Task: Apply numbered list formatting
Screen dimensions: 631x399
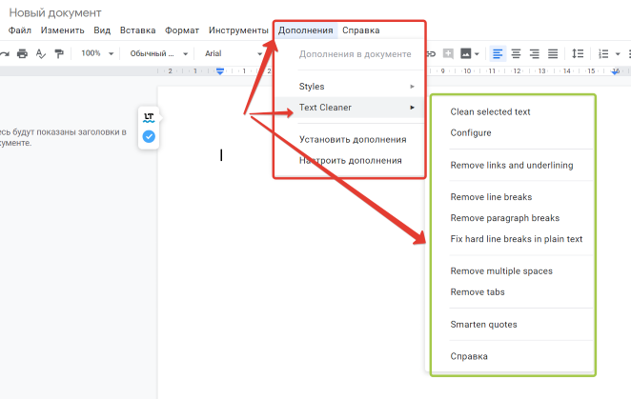Action: 603,54
